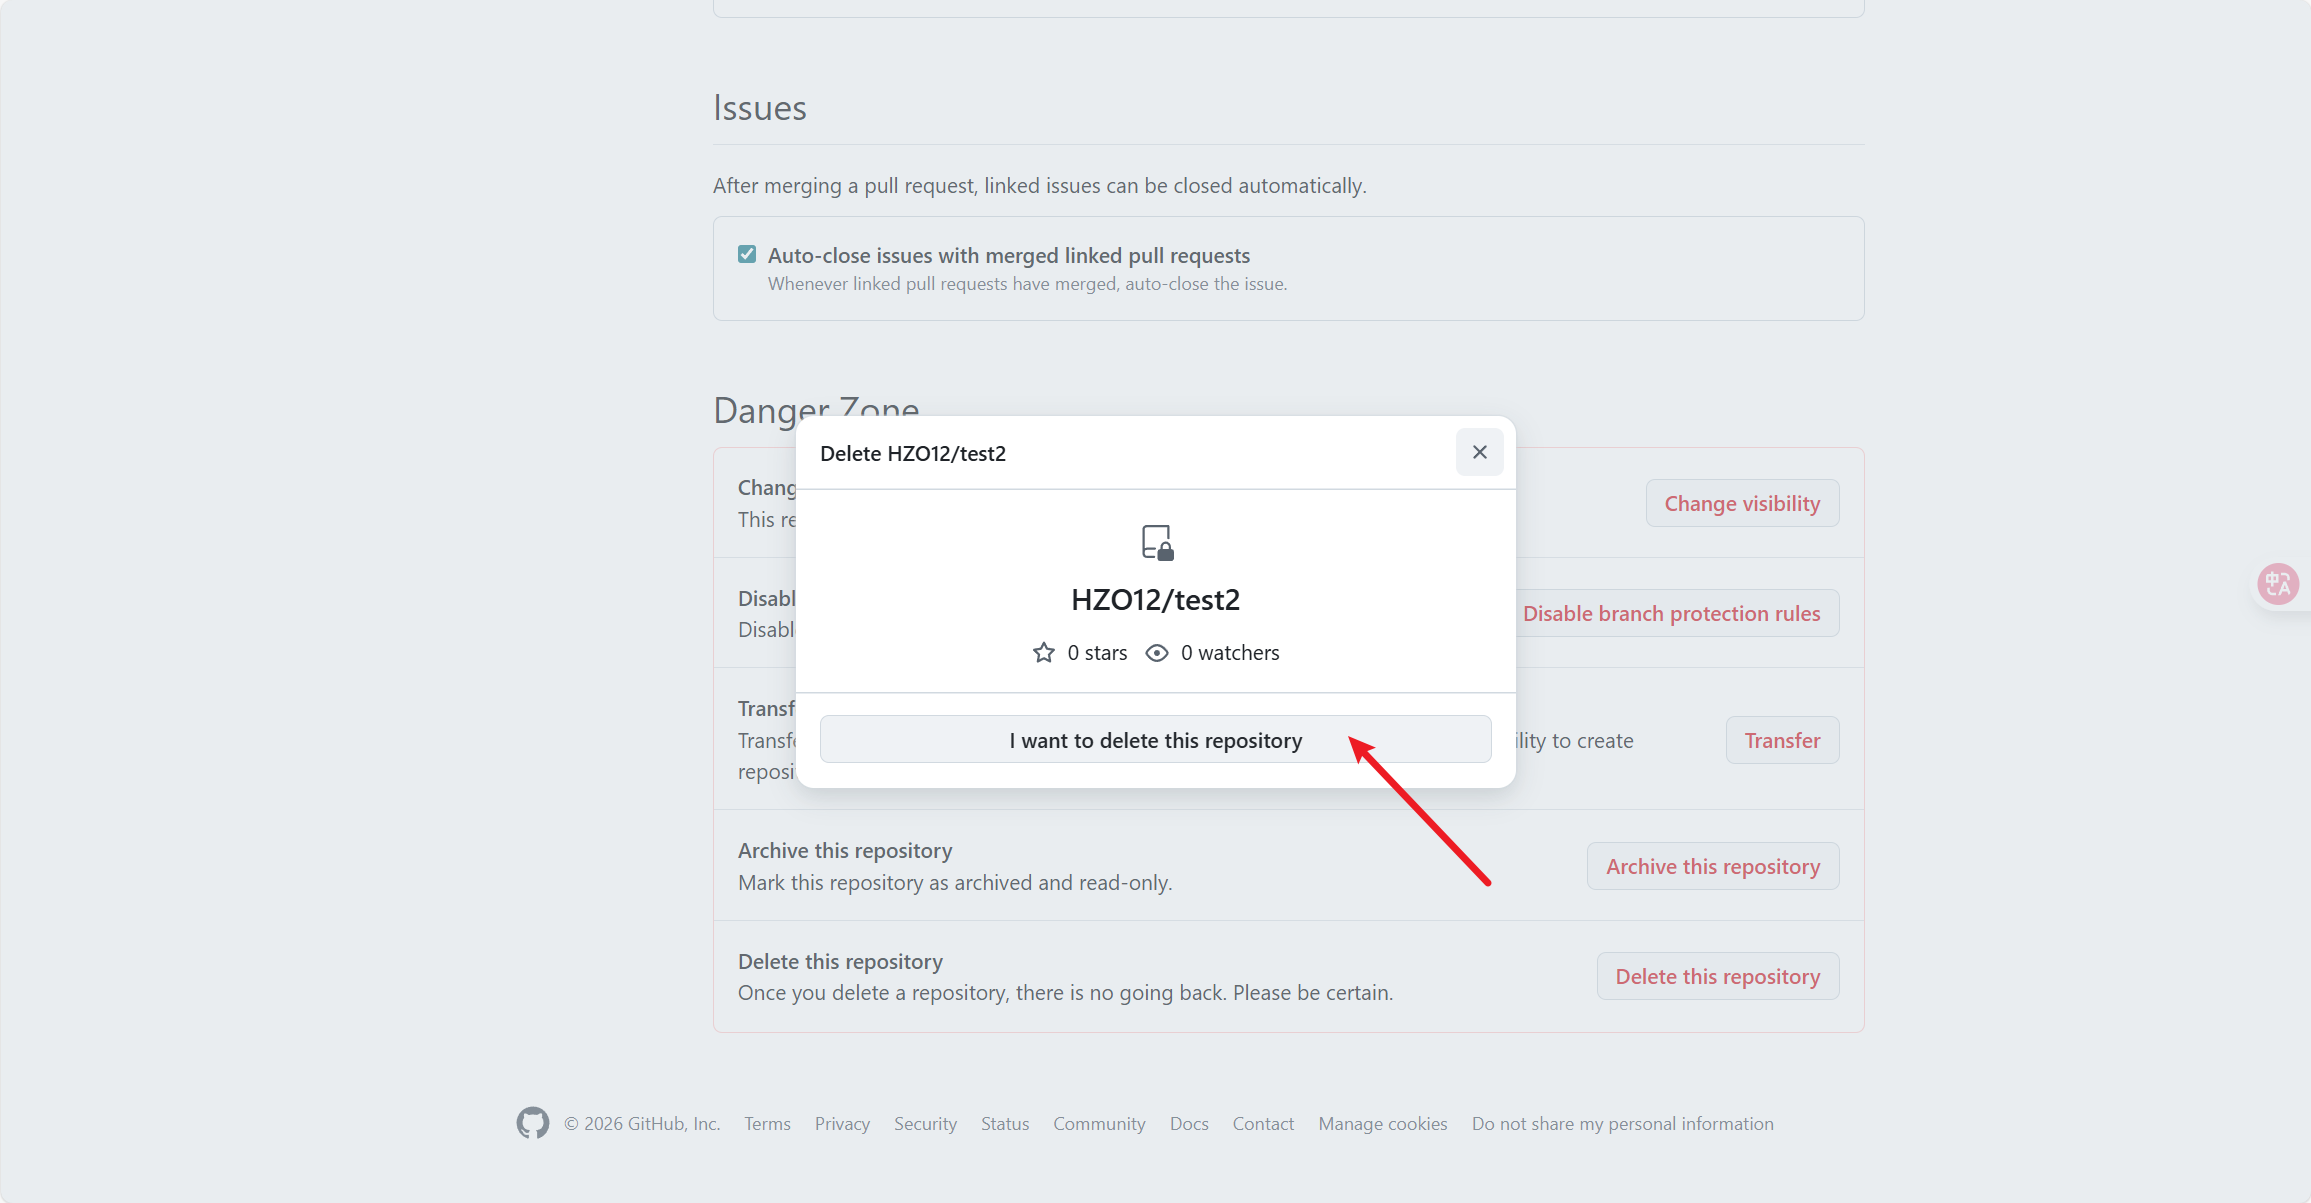Click the eye icon beside 0 watchers

(x=1157, y=653)
